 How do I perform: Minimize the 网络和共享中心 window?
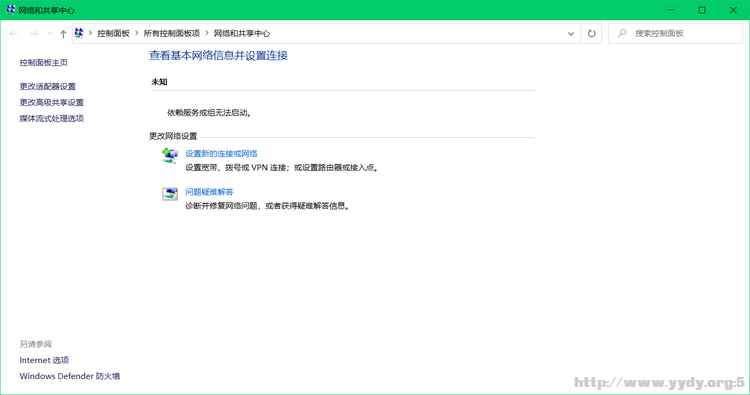tap(671, 10)
